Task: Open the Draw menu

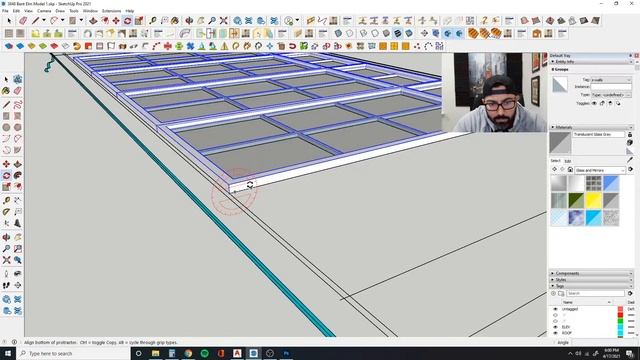Action: (60, 11)
